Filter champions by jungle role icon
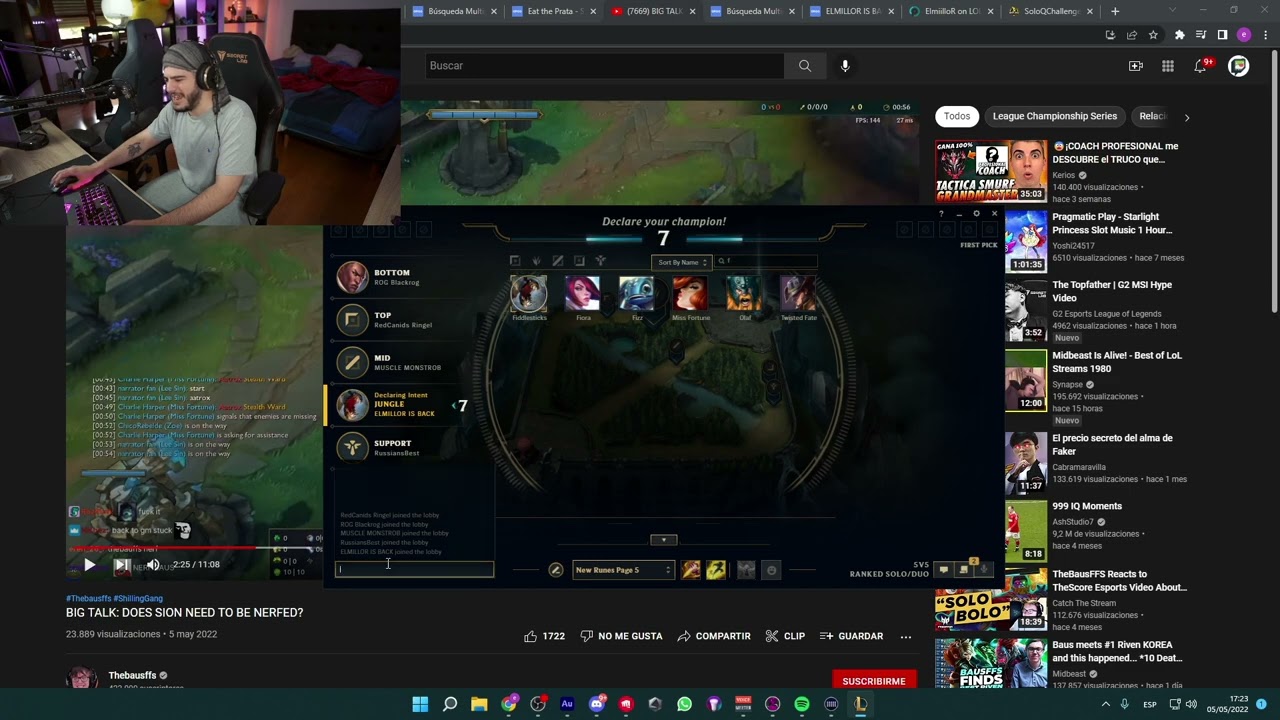The width and height of the screenshot is (1280, 720). pyautogui.click(x=536, y=261)
